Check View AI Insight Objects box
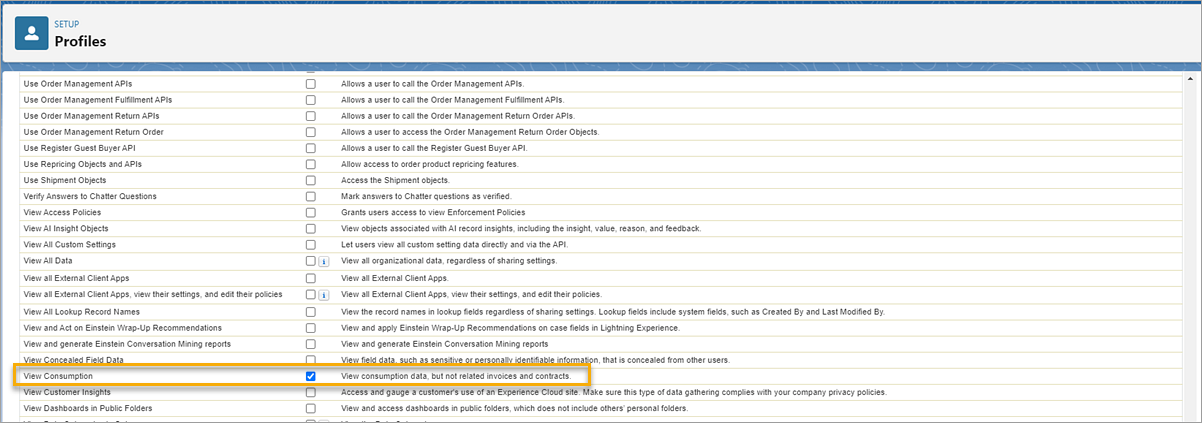The height and width of the screenshot is (423, 1202). point(310,229)
